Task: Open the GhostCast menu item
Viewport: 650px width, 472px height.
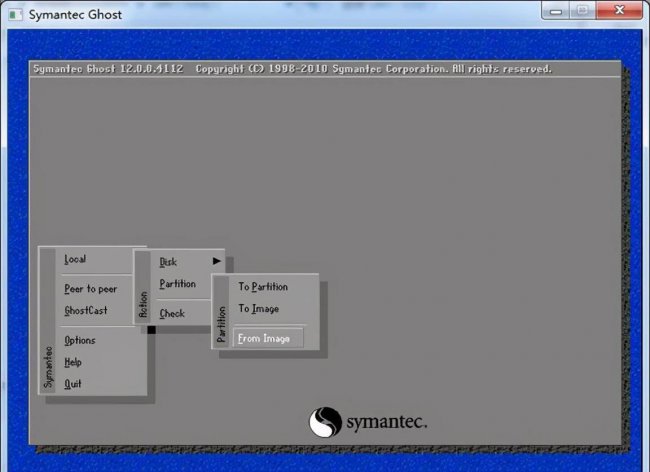Action: coord(86,310)
